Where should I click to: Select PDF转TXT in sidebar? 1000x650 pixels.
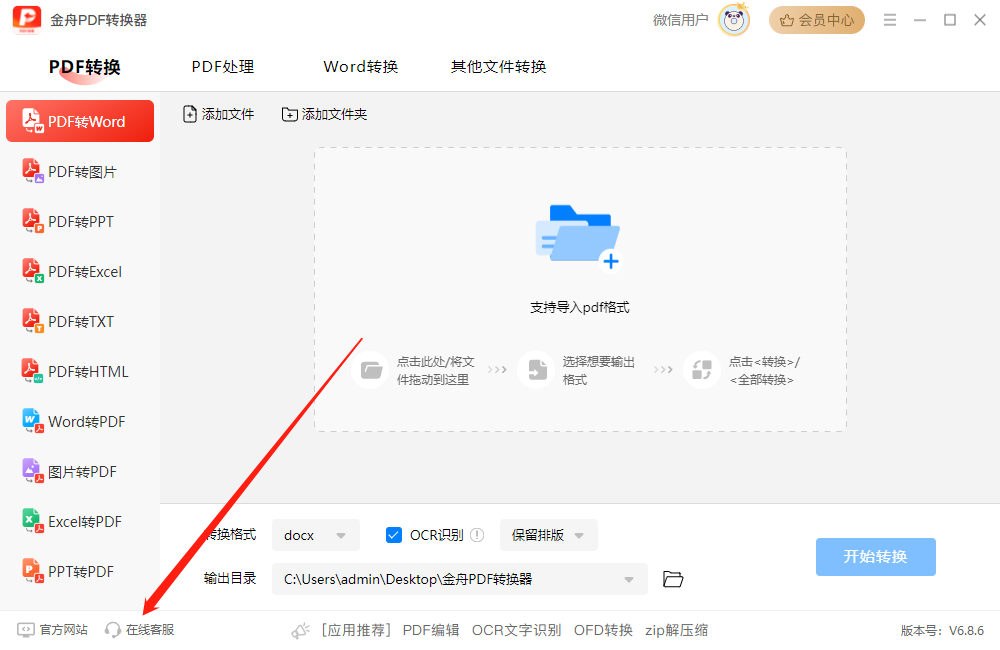coord(80,321)
